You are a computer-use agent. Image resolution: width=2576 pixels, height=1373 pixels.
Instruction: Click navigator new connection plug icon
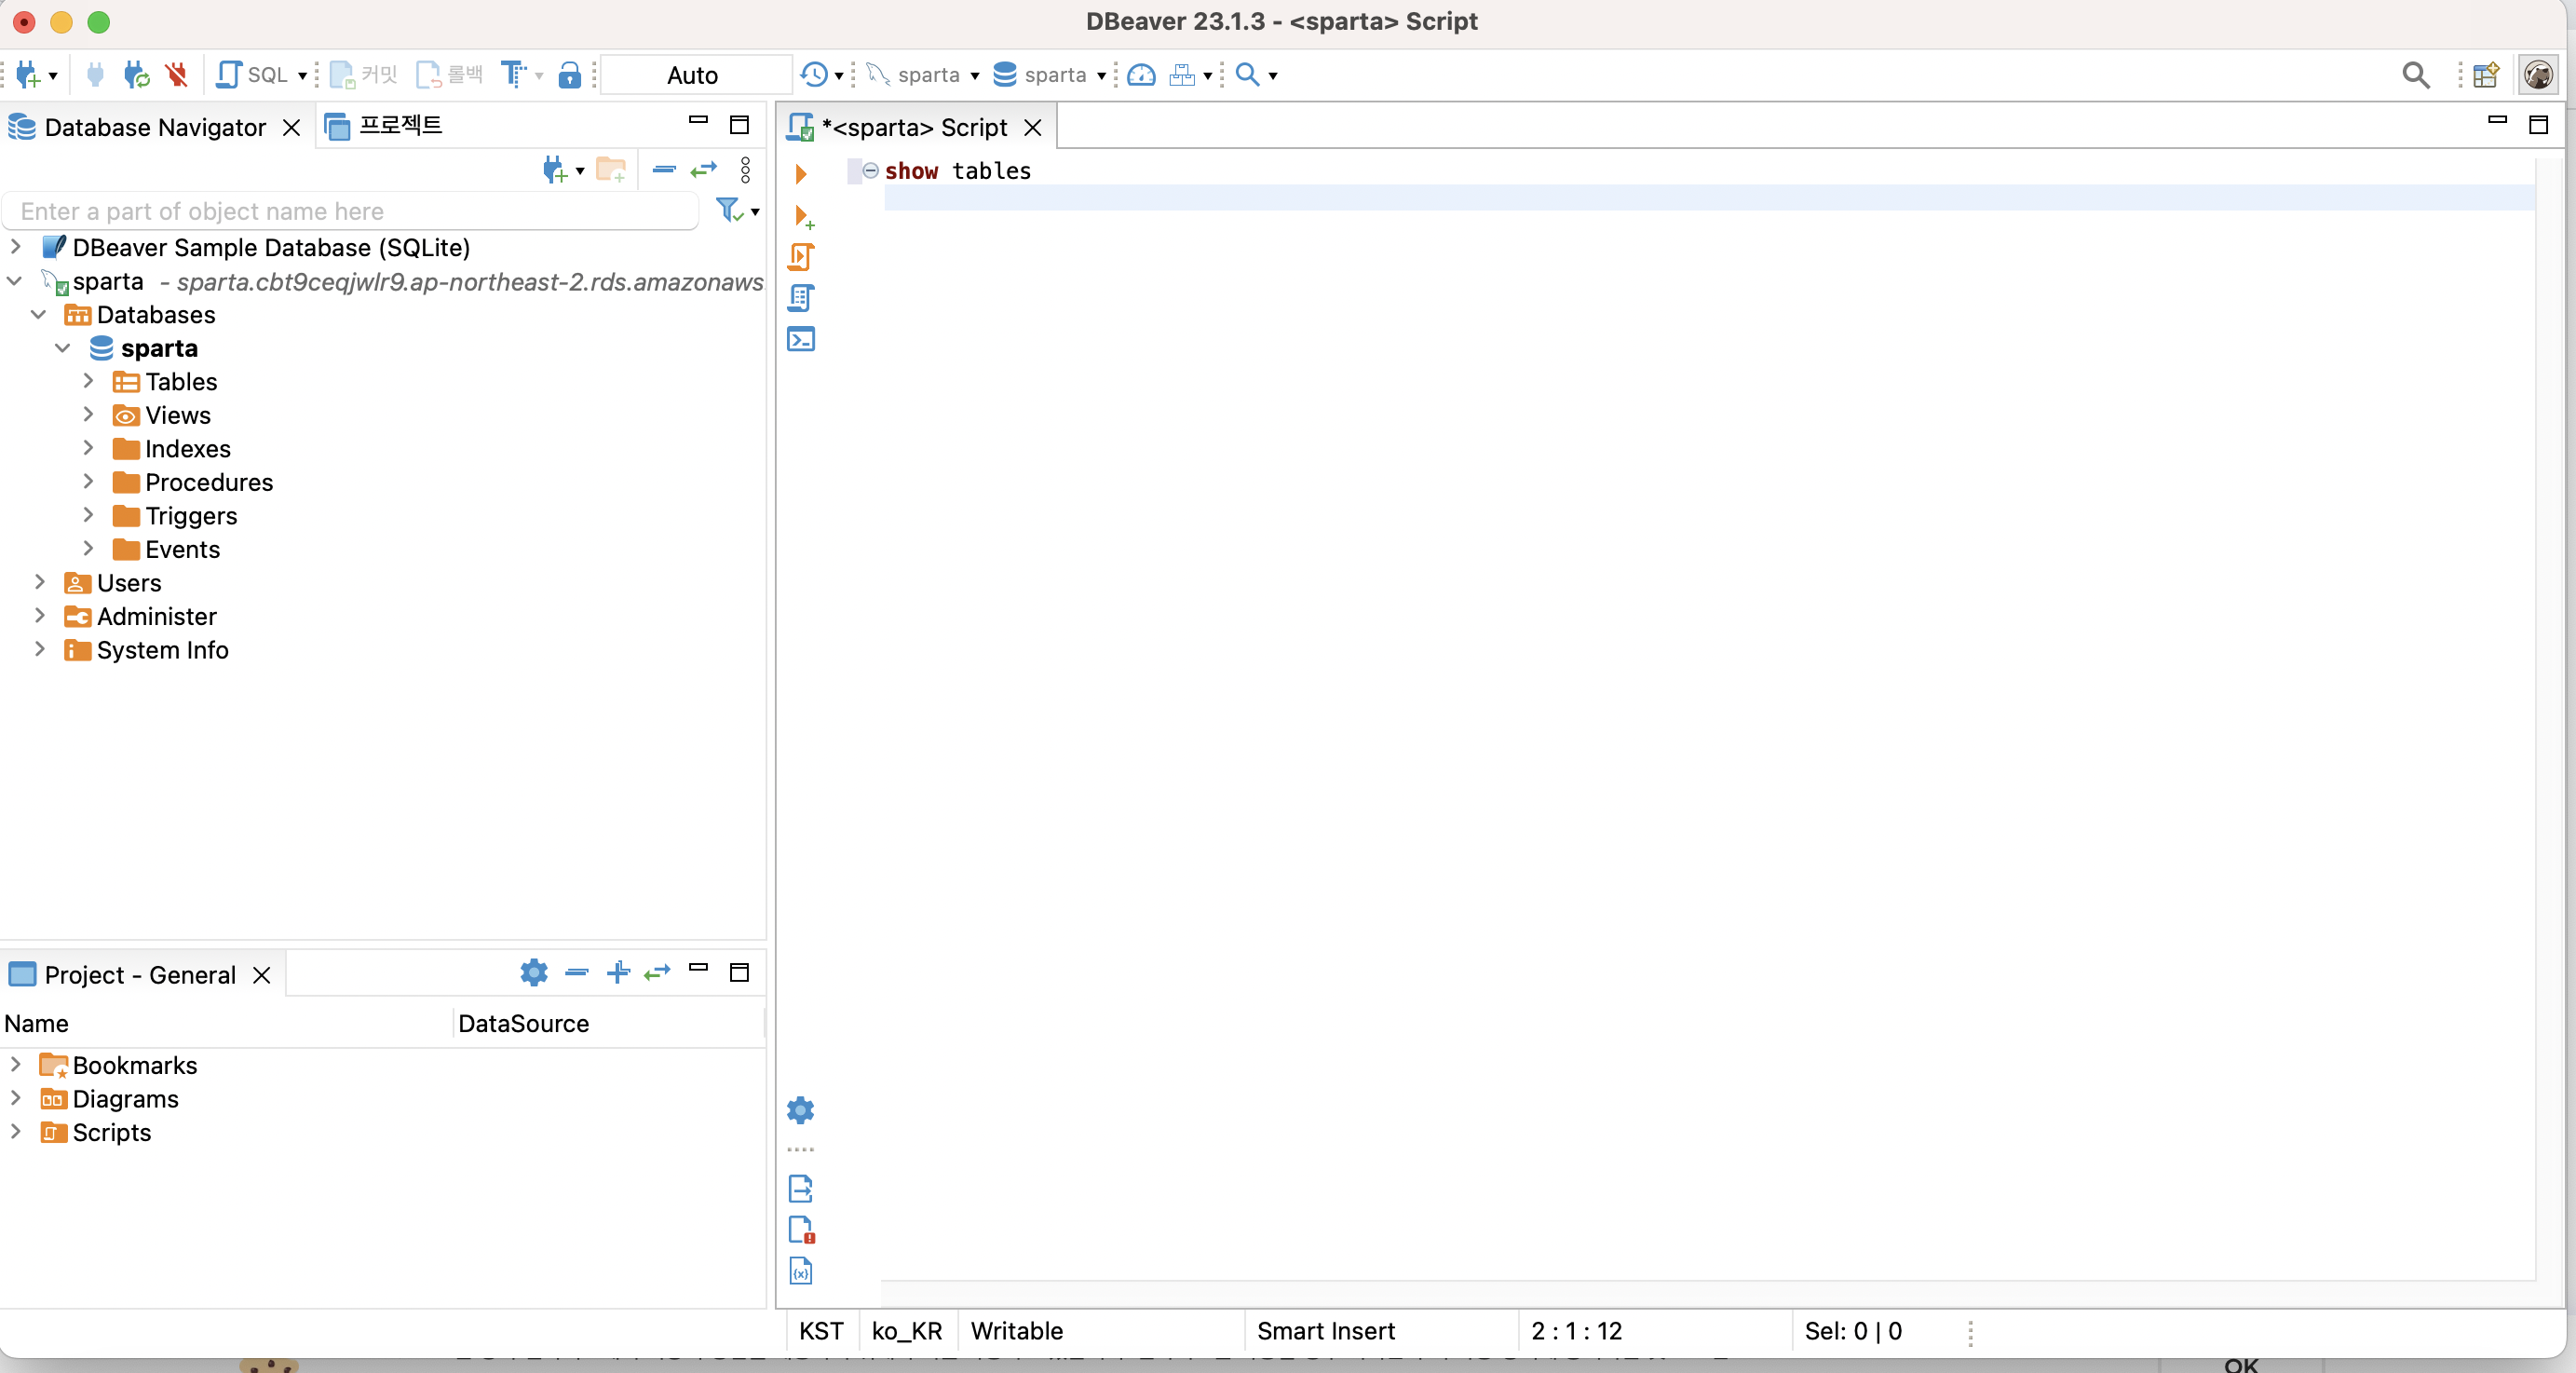coord(554,170)
